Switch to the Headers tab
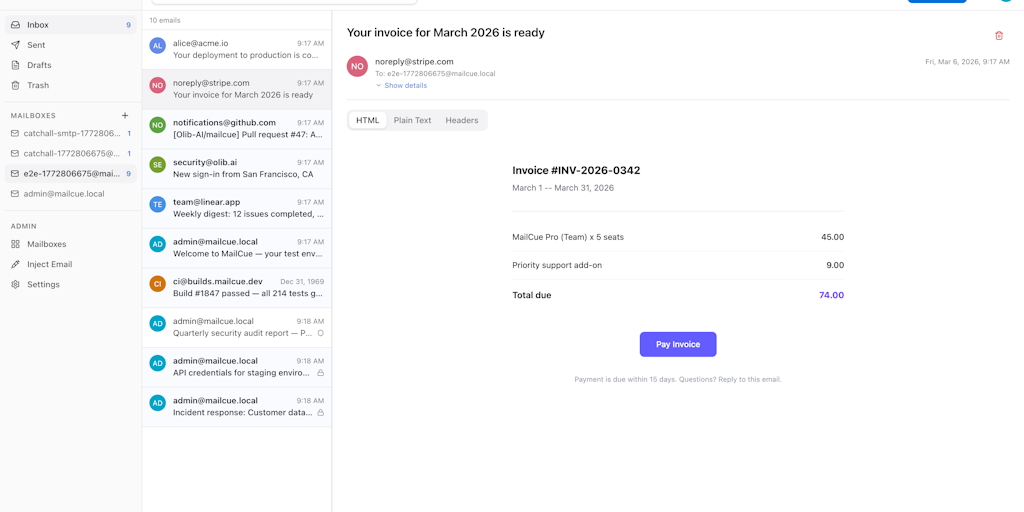The image size is (1024, 512). pos(461,120)
